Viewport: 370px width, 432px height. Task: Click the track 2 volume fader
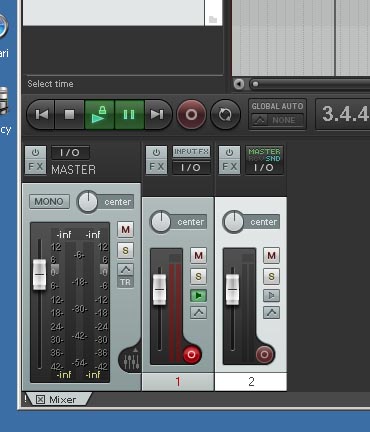click(x=232, y=289)
